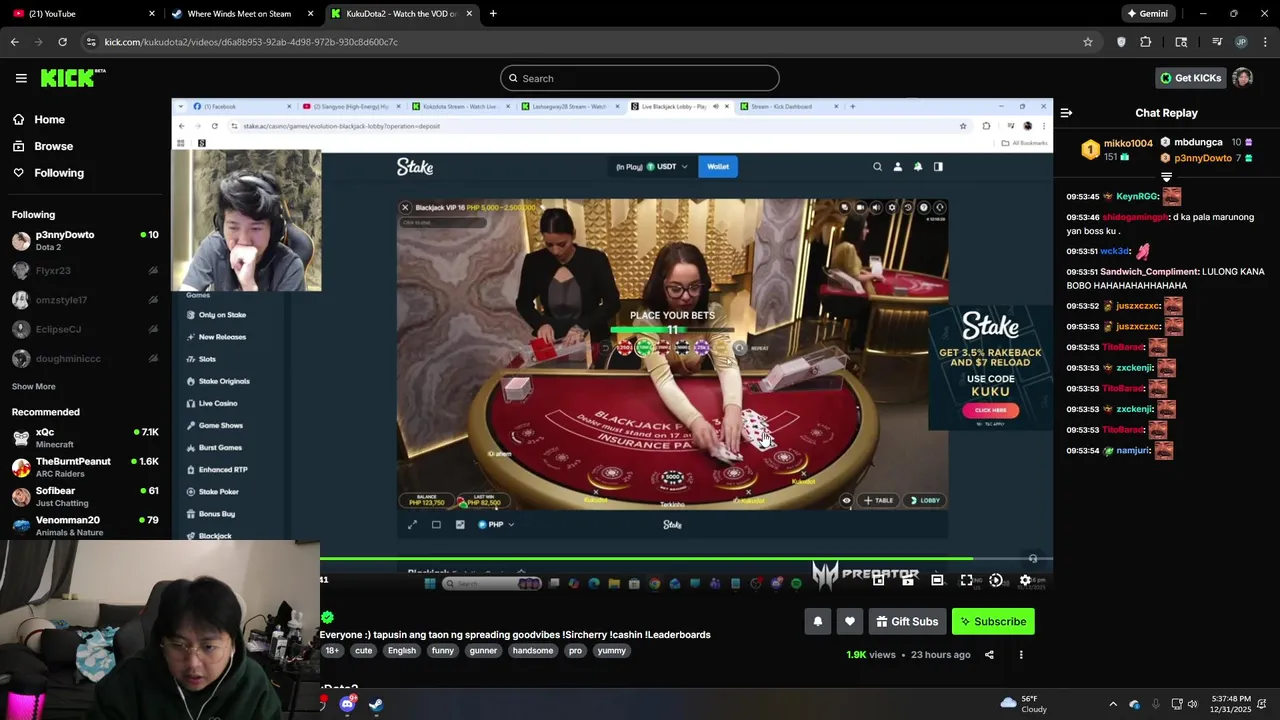Select the yummy tag

611,651
